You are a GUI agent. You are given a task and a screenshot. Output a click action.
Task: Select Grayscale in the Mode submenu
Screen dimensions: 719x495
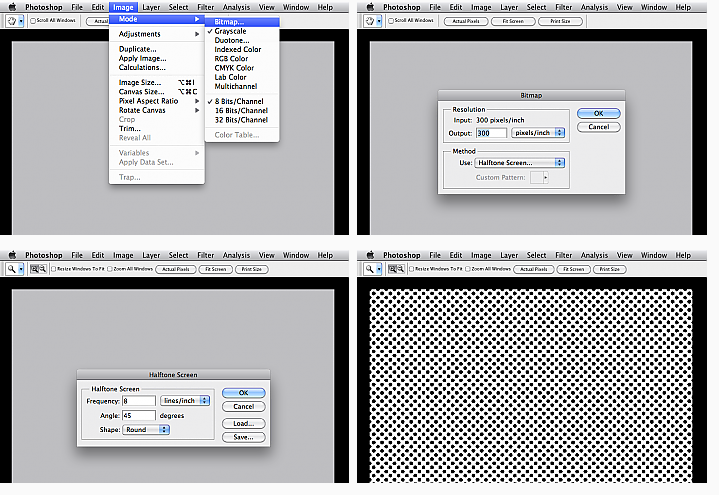tap(242, 31)
